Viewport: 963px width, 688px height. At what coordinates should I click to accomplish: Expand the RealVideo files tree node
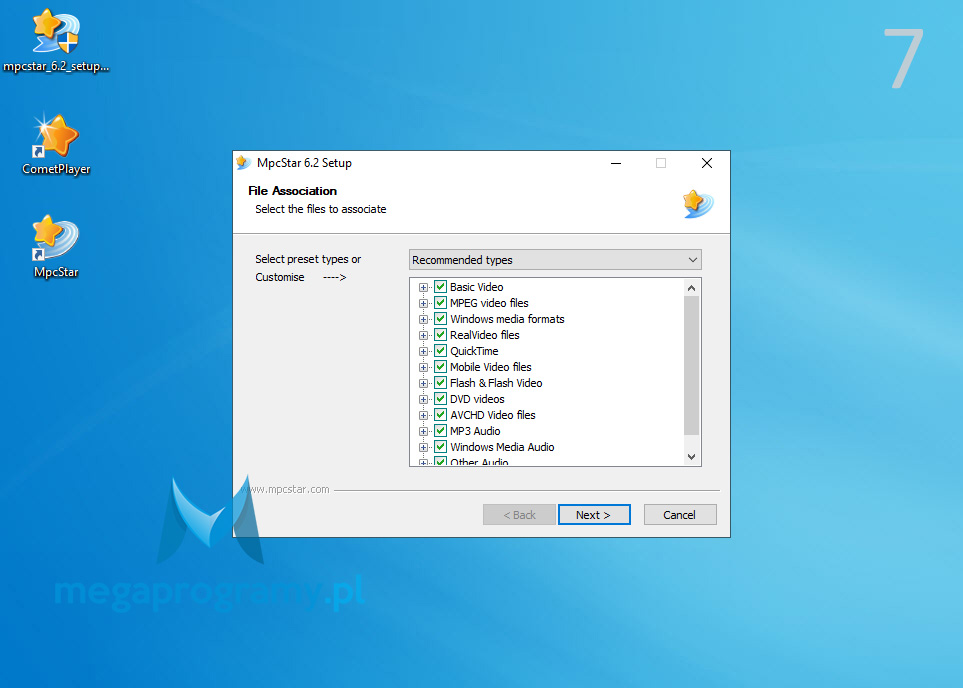click(423, 335)
